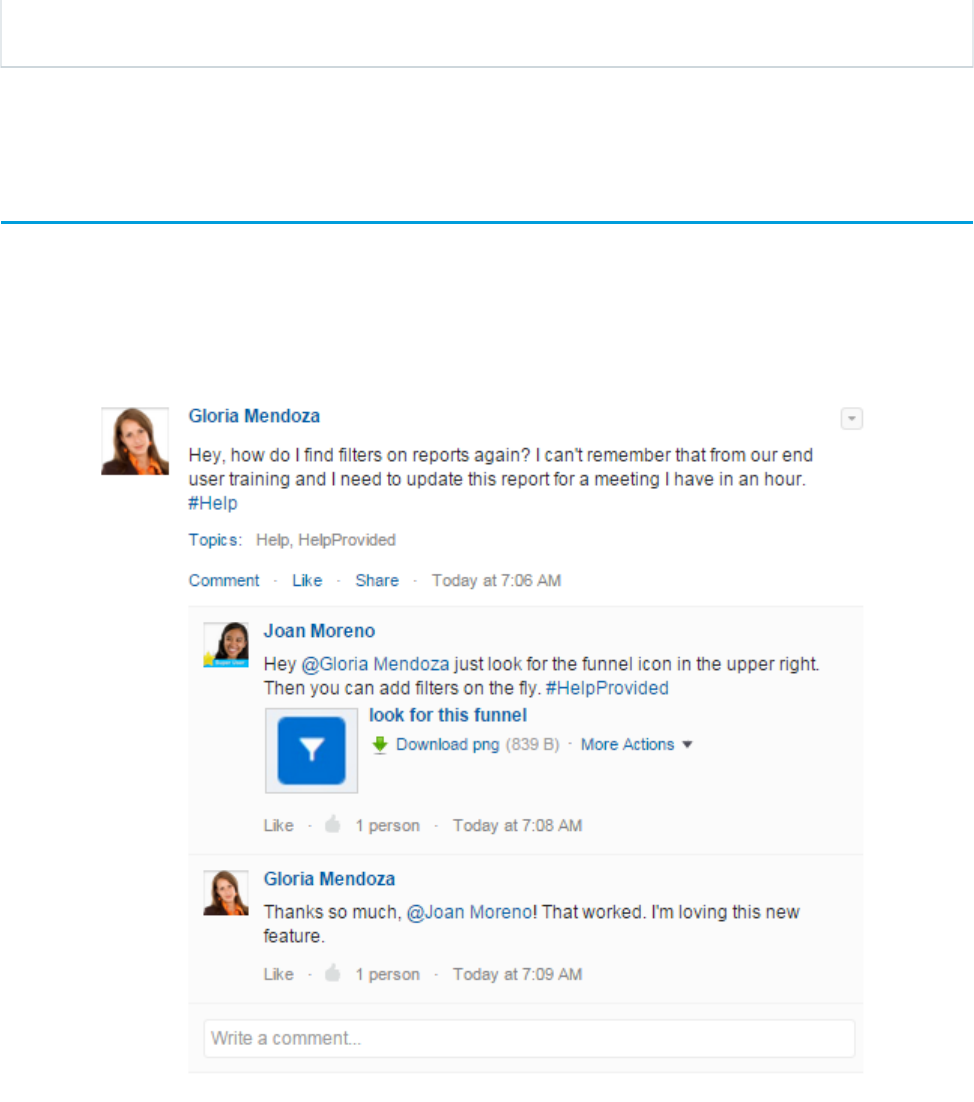
Task: Click the green download arrow icon
Action: tap(379, 745)
